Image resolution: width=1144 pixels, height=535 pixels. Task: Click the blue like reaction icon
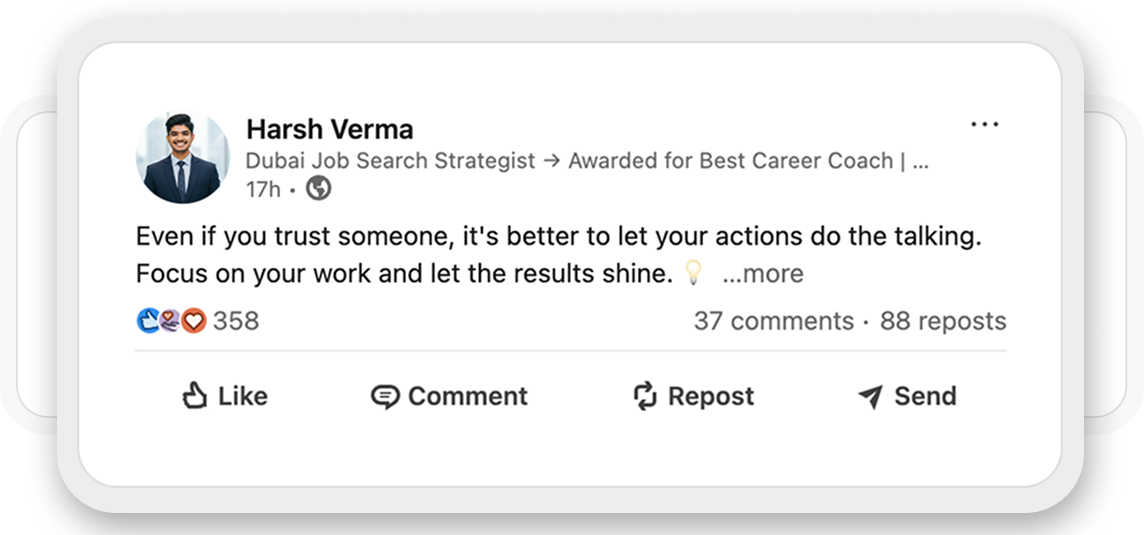(x=148, y=321)
